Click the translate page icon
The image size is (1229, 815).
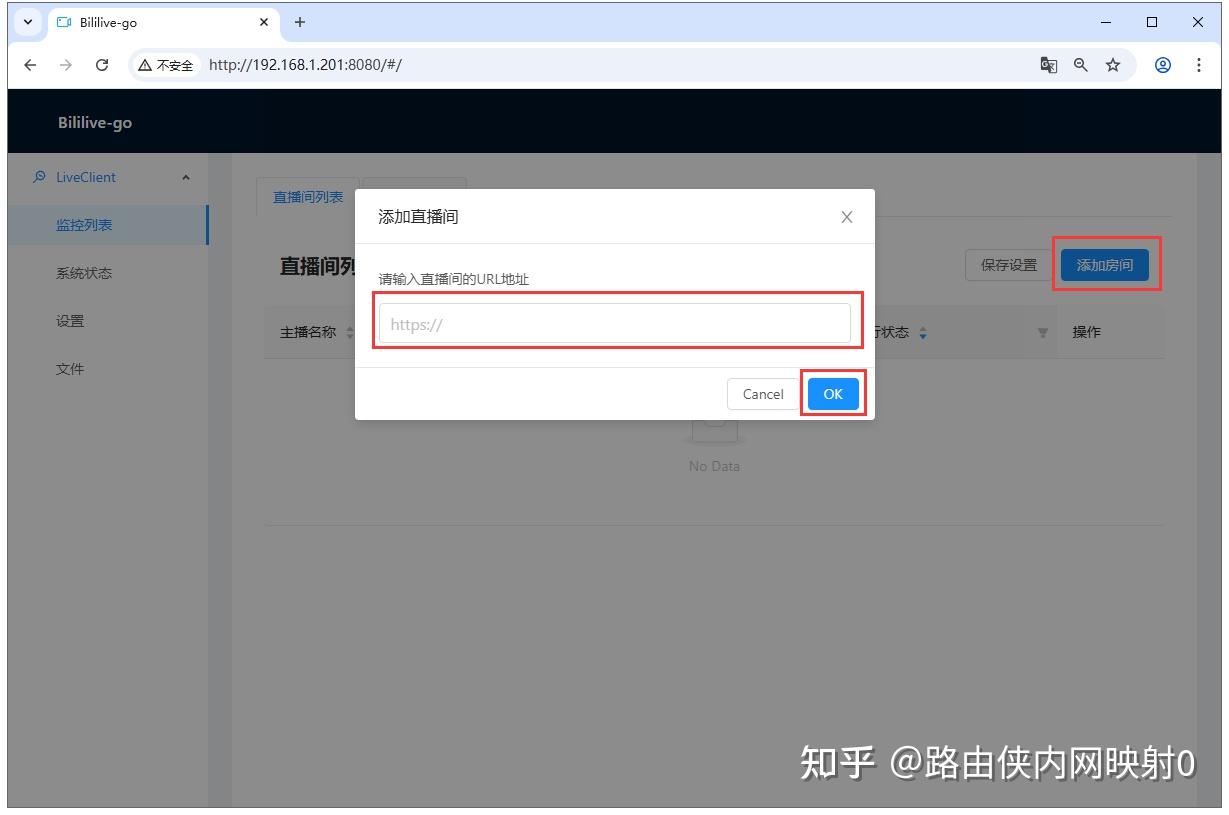click(x=1048, y=65)
